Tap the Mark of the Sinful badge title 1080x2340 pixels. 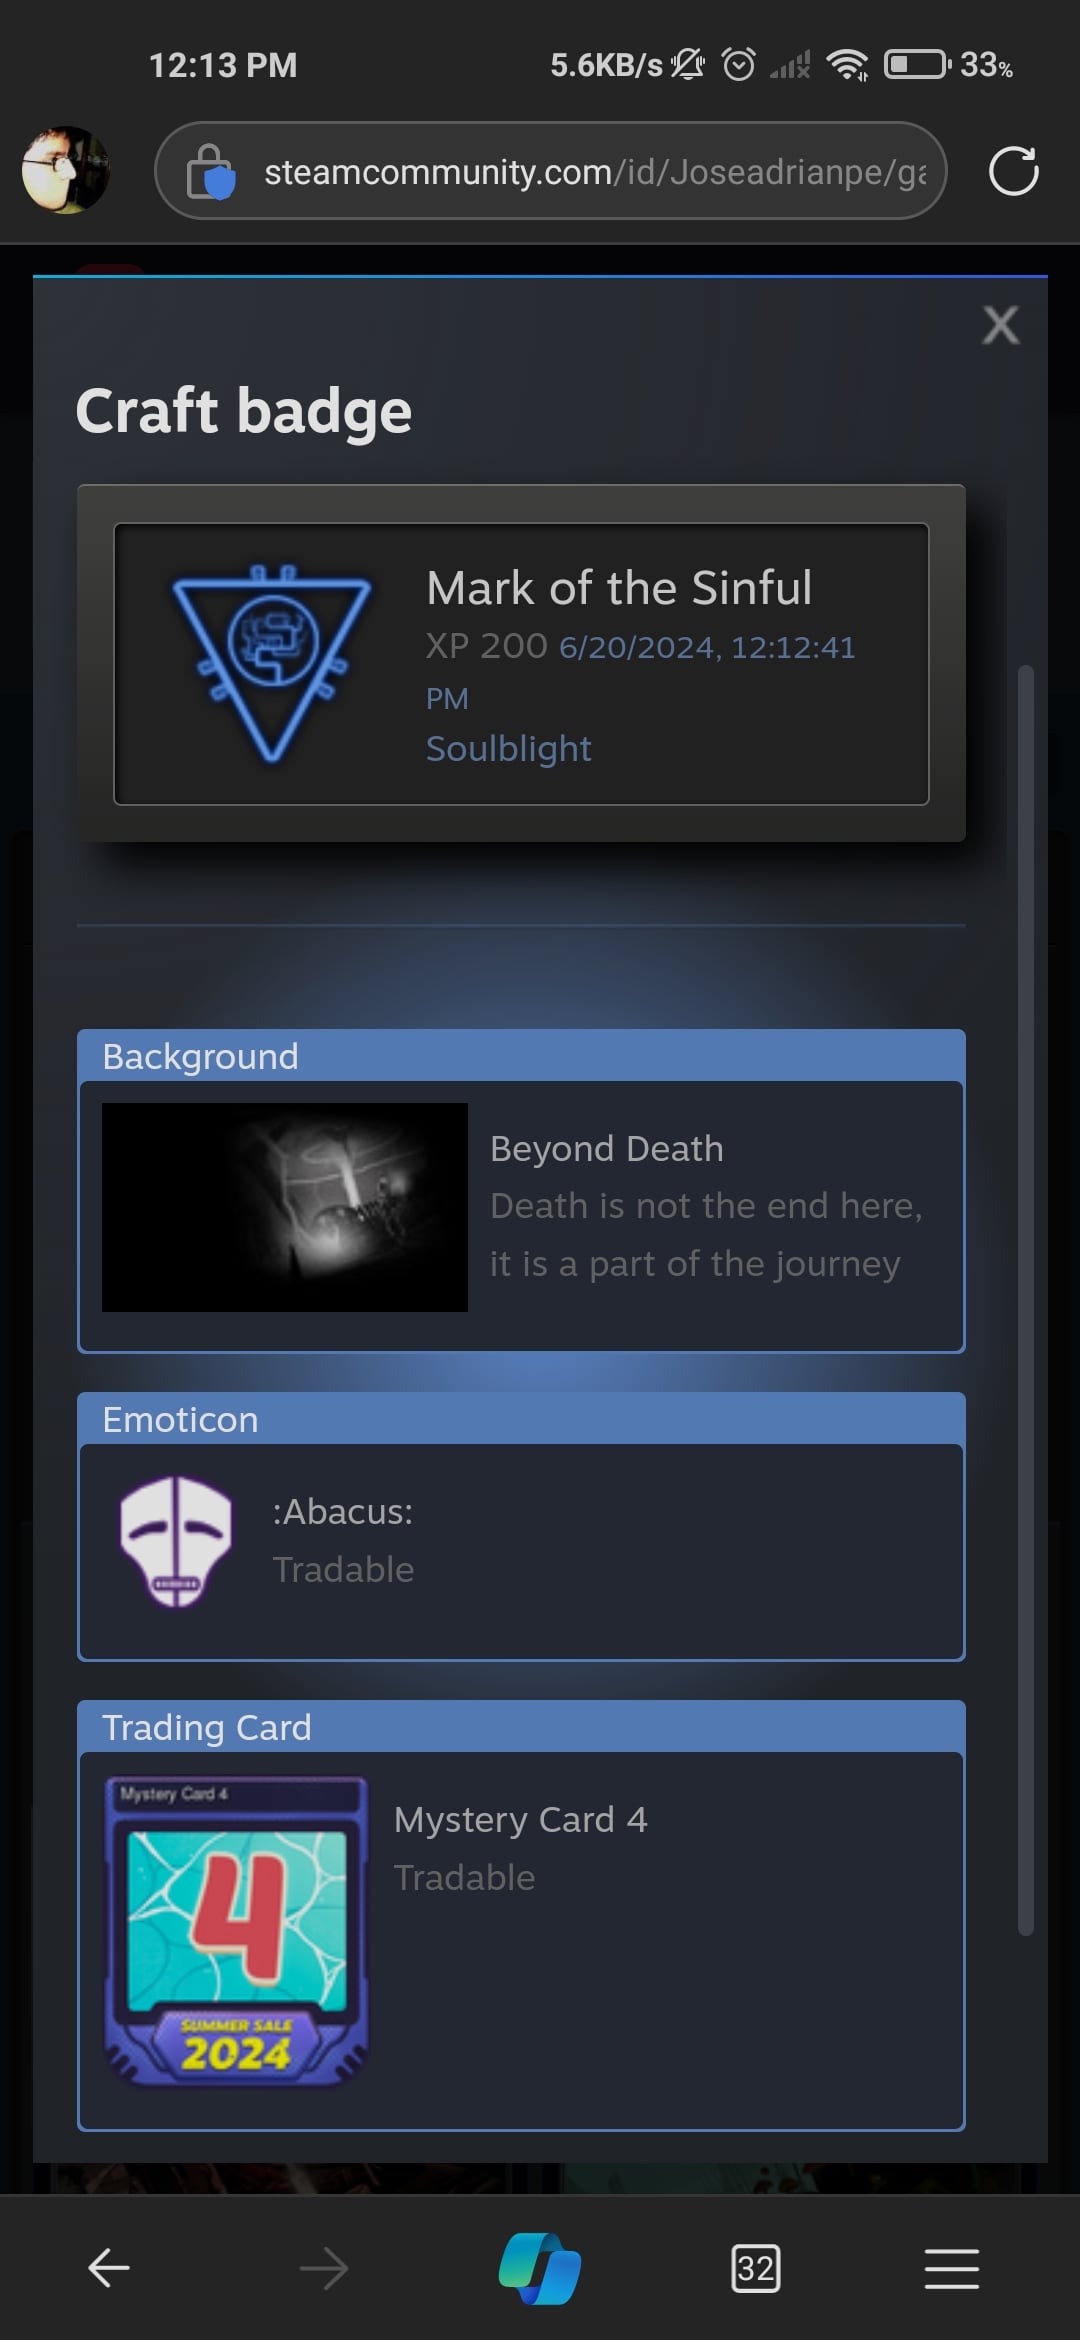(619, 588)
